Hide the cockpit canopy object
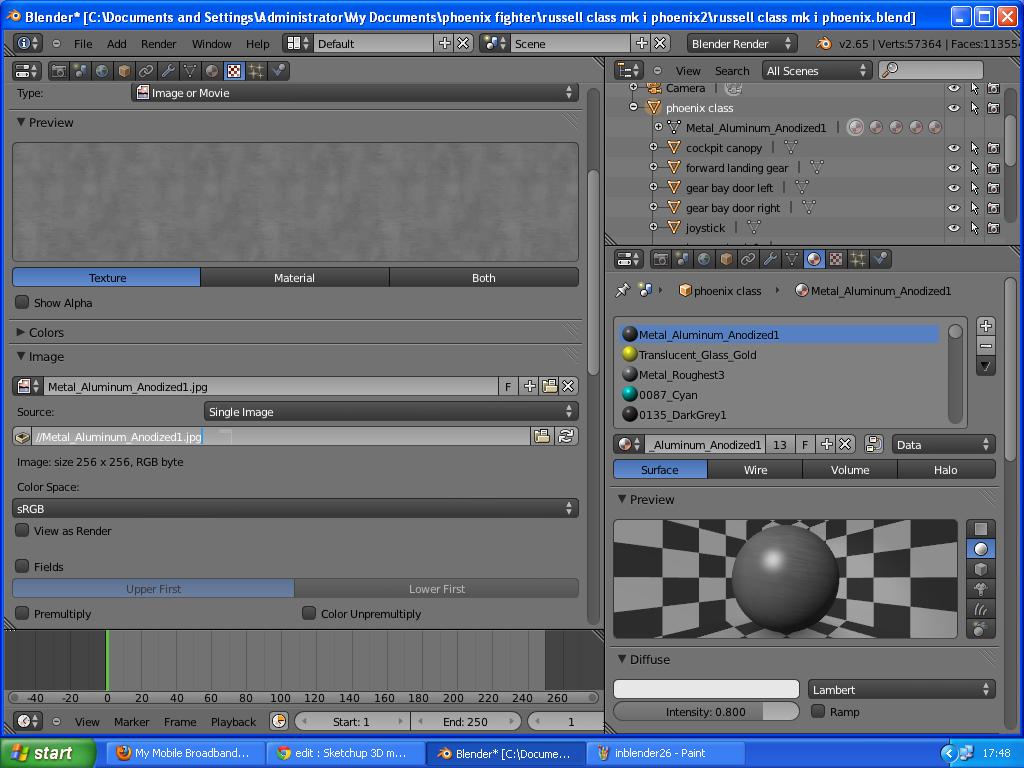The height and width of the screenshot is (768, 1024). [x=953, y=148]
